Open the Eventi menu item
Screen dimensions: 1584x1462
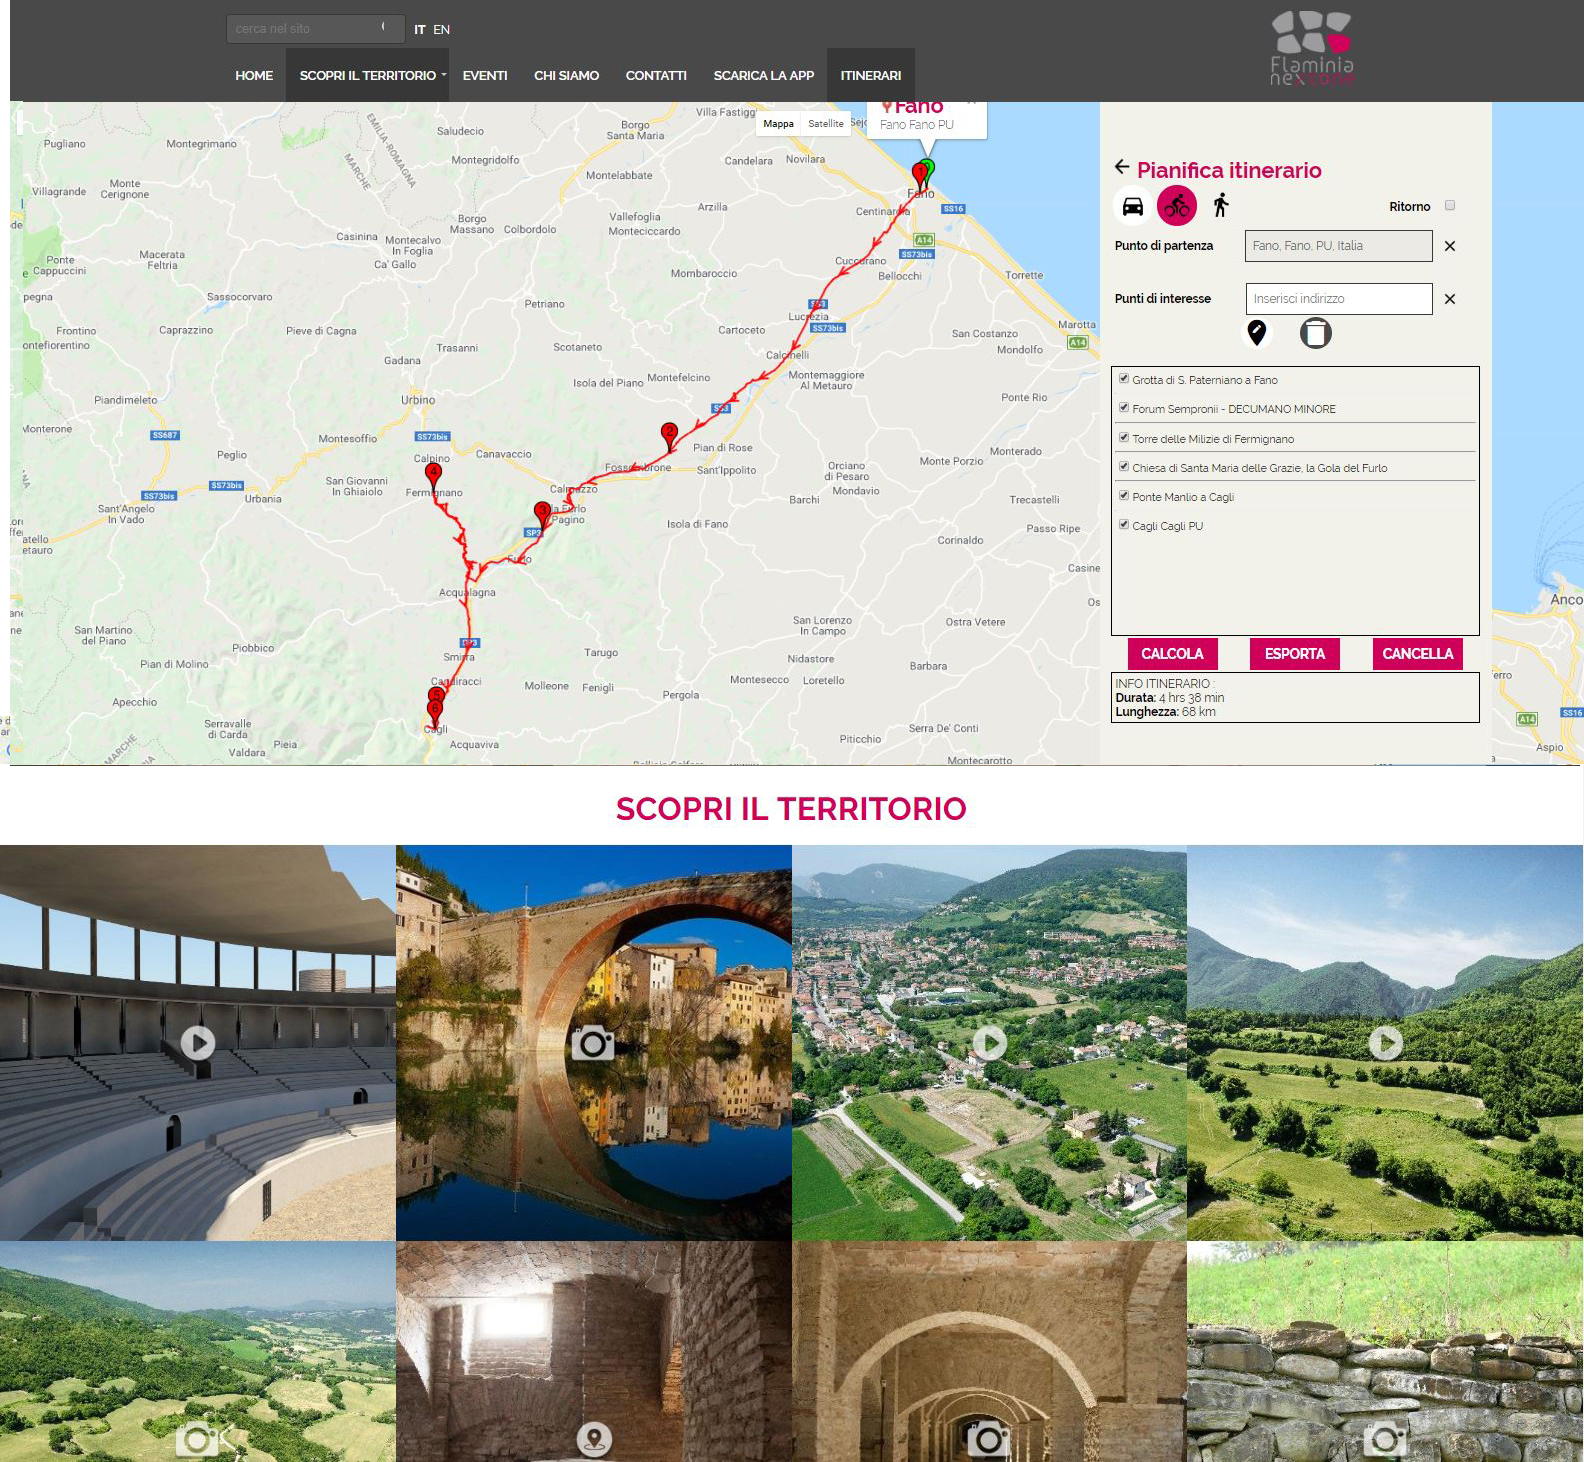coord(485,76)
